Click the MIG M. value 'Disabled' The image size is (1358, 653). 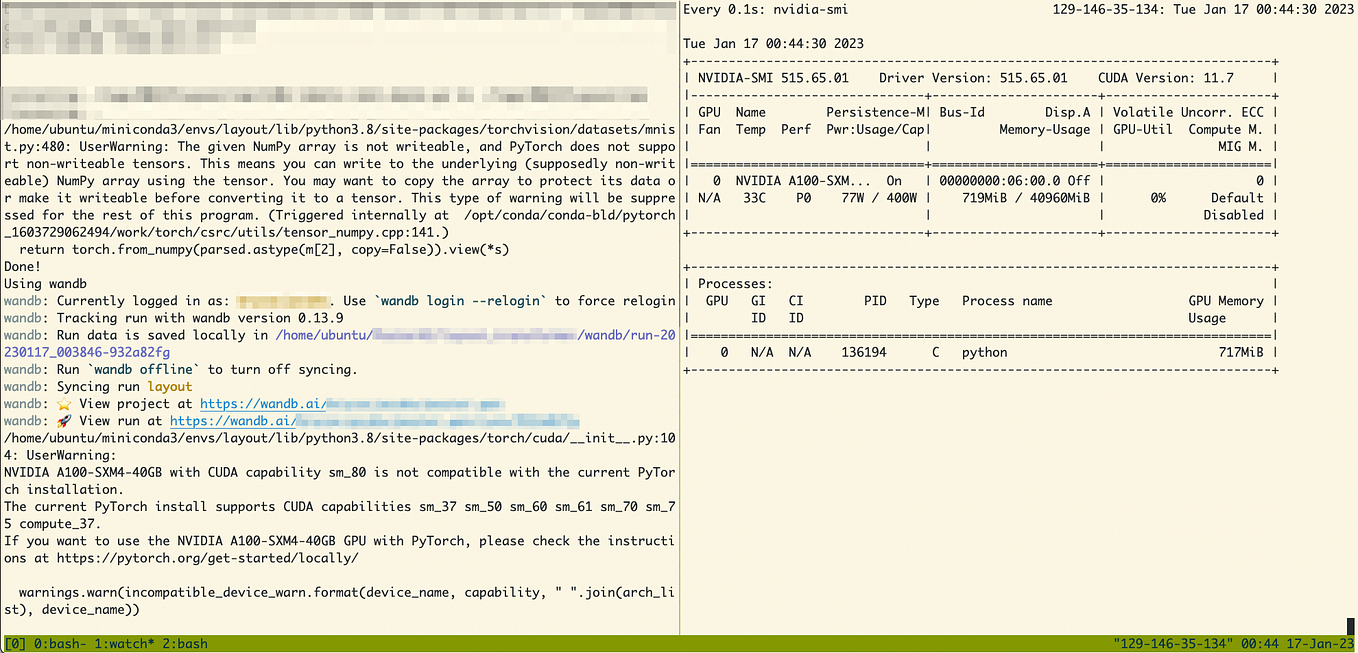(x=1233, y=215)
